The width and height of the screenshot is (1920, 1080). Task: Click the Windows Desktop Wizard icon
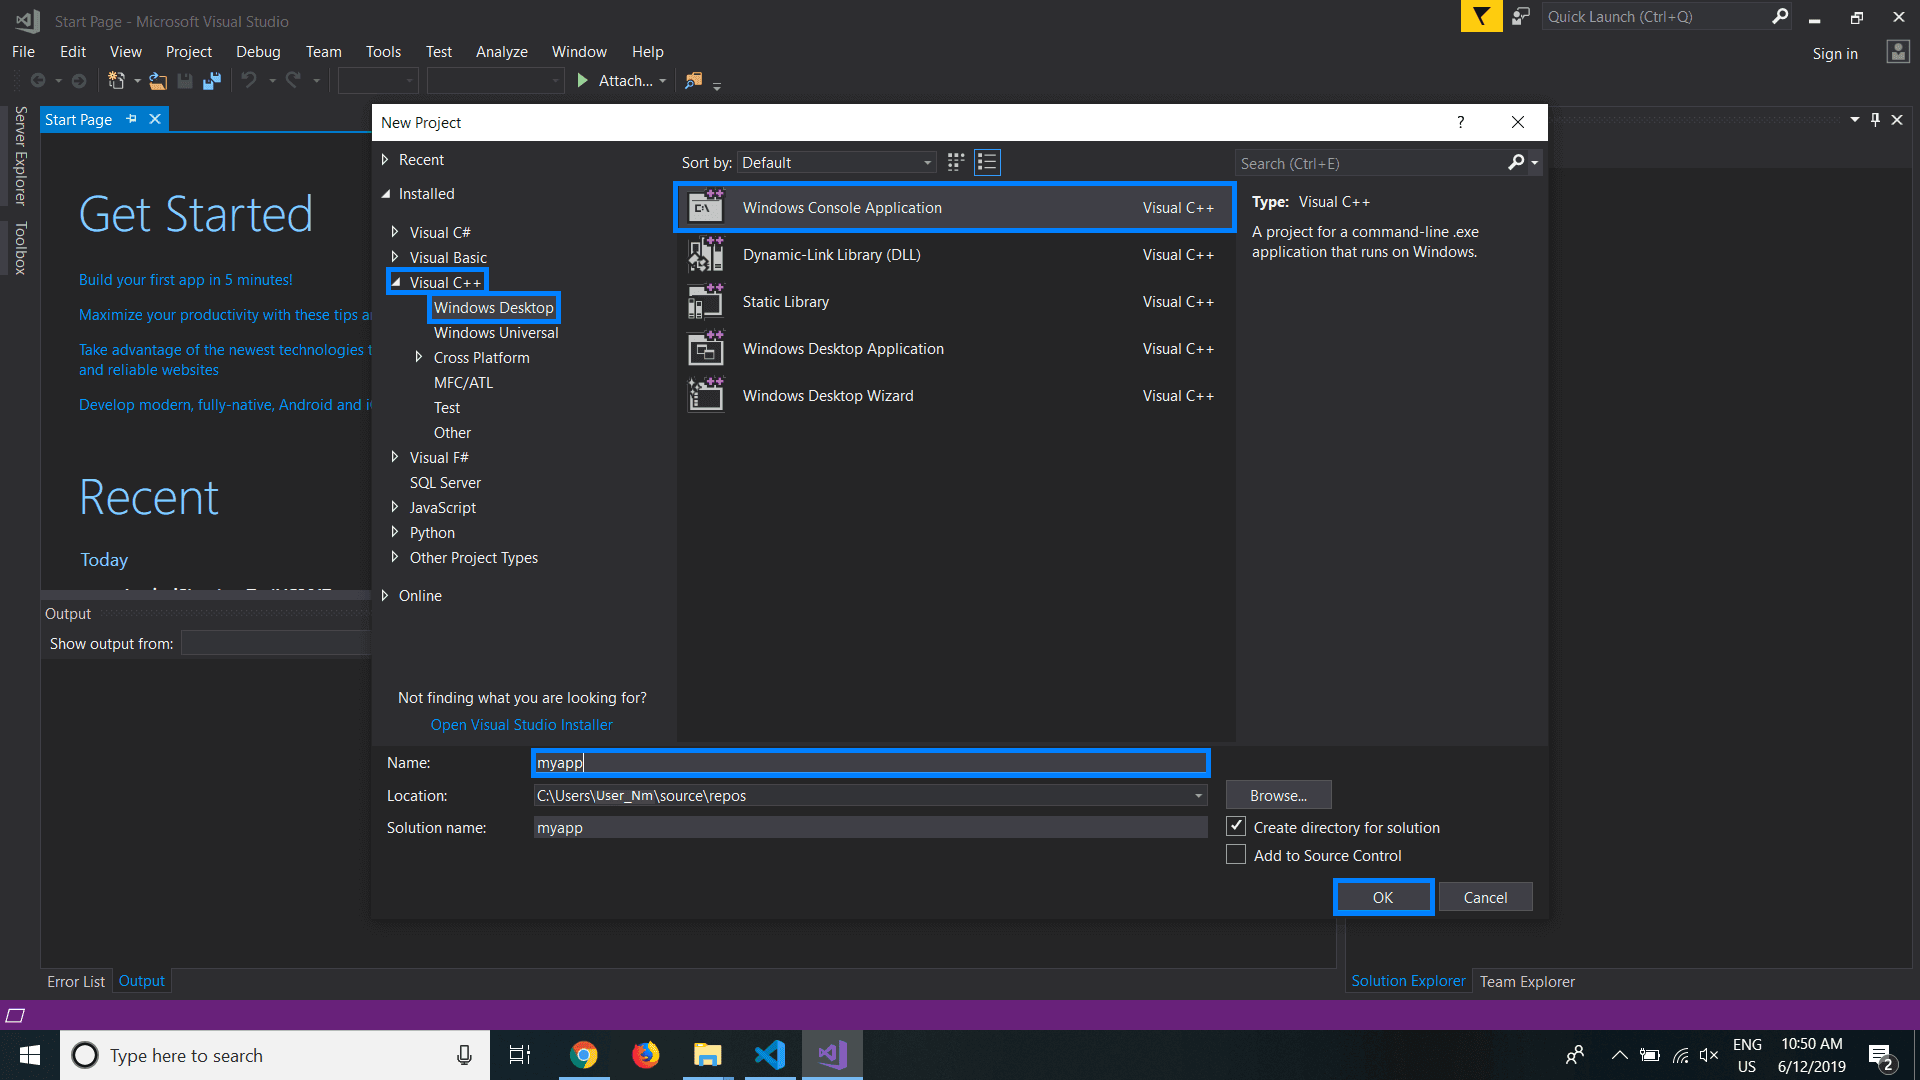click(706, 396)
